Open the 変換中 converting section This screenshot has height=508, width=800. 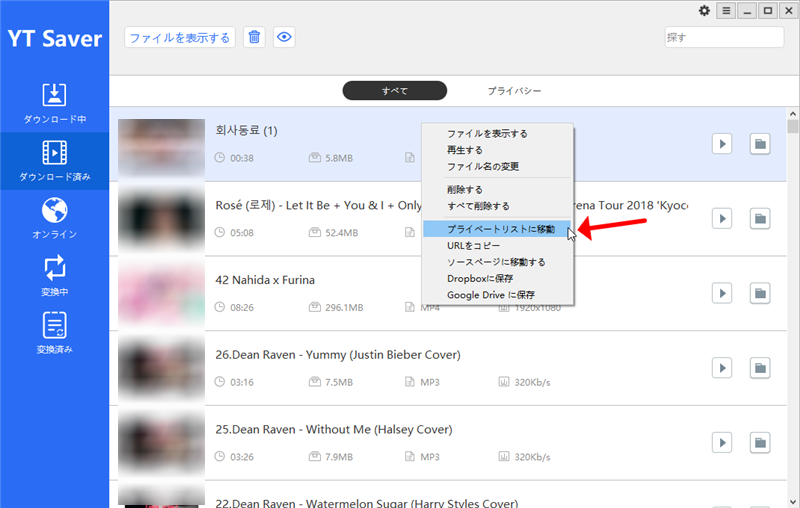point(54,276)
